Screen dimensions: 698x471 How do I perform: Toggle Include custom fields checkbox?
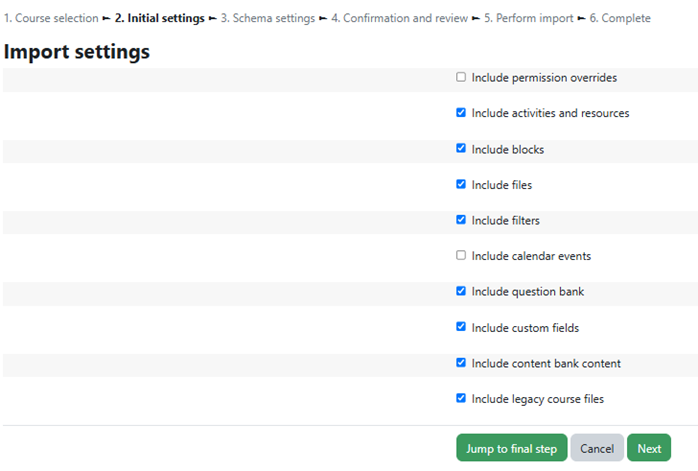click(x=461, y=327)
